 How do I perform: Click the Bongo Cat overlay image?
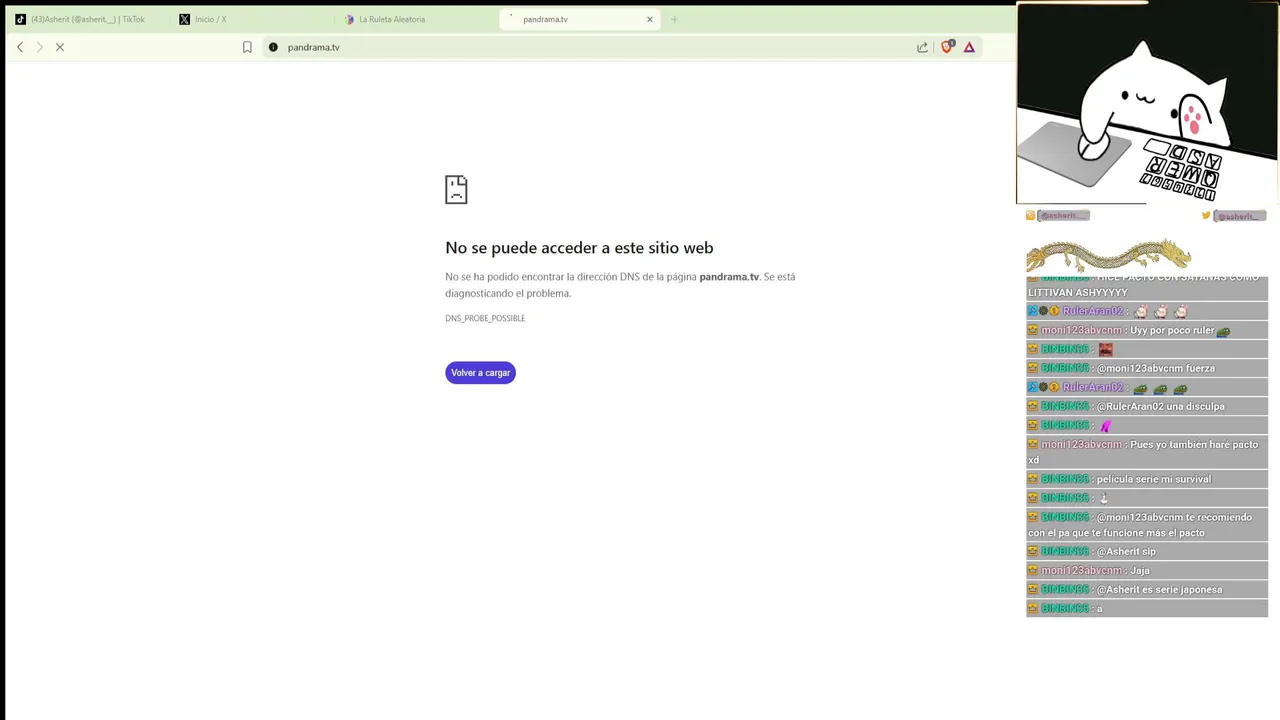pyautogui.click(x=1147, y=103)
